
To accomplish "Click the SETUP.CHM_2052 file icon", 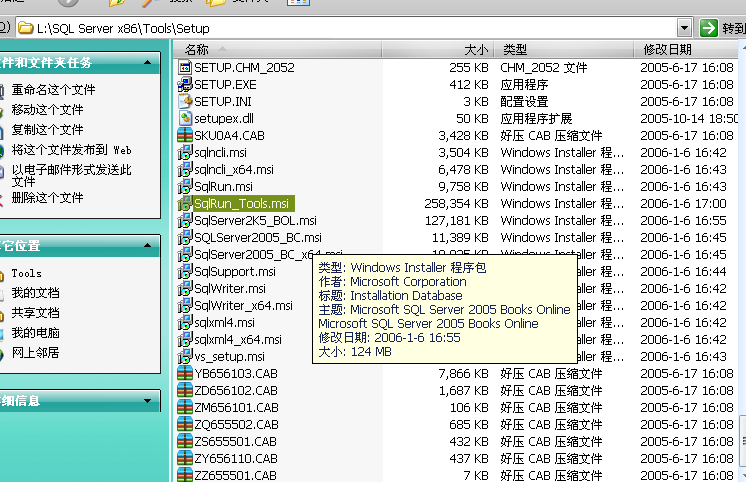I will (x=185, y=68).
